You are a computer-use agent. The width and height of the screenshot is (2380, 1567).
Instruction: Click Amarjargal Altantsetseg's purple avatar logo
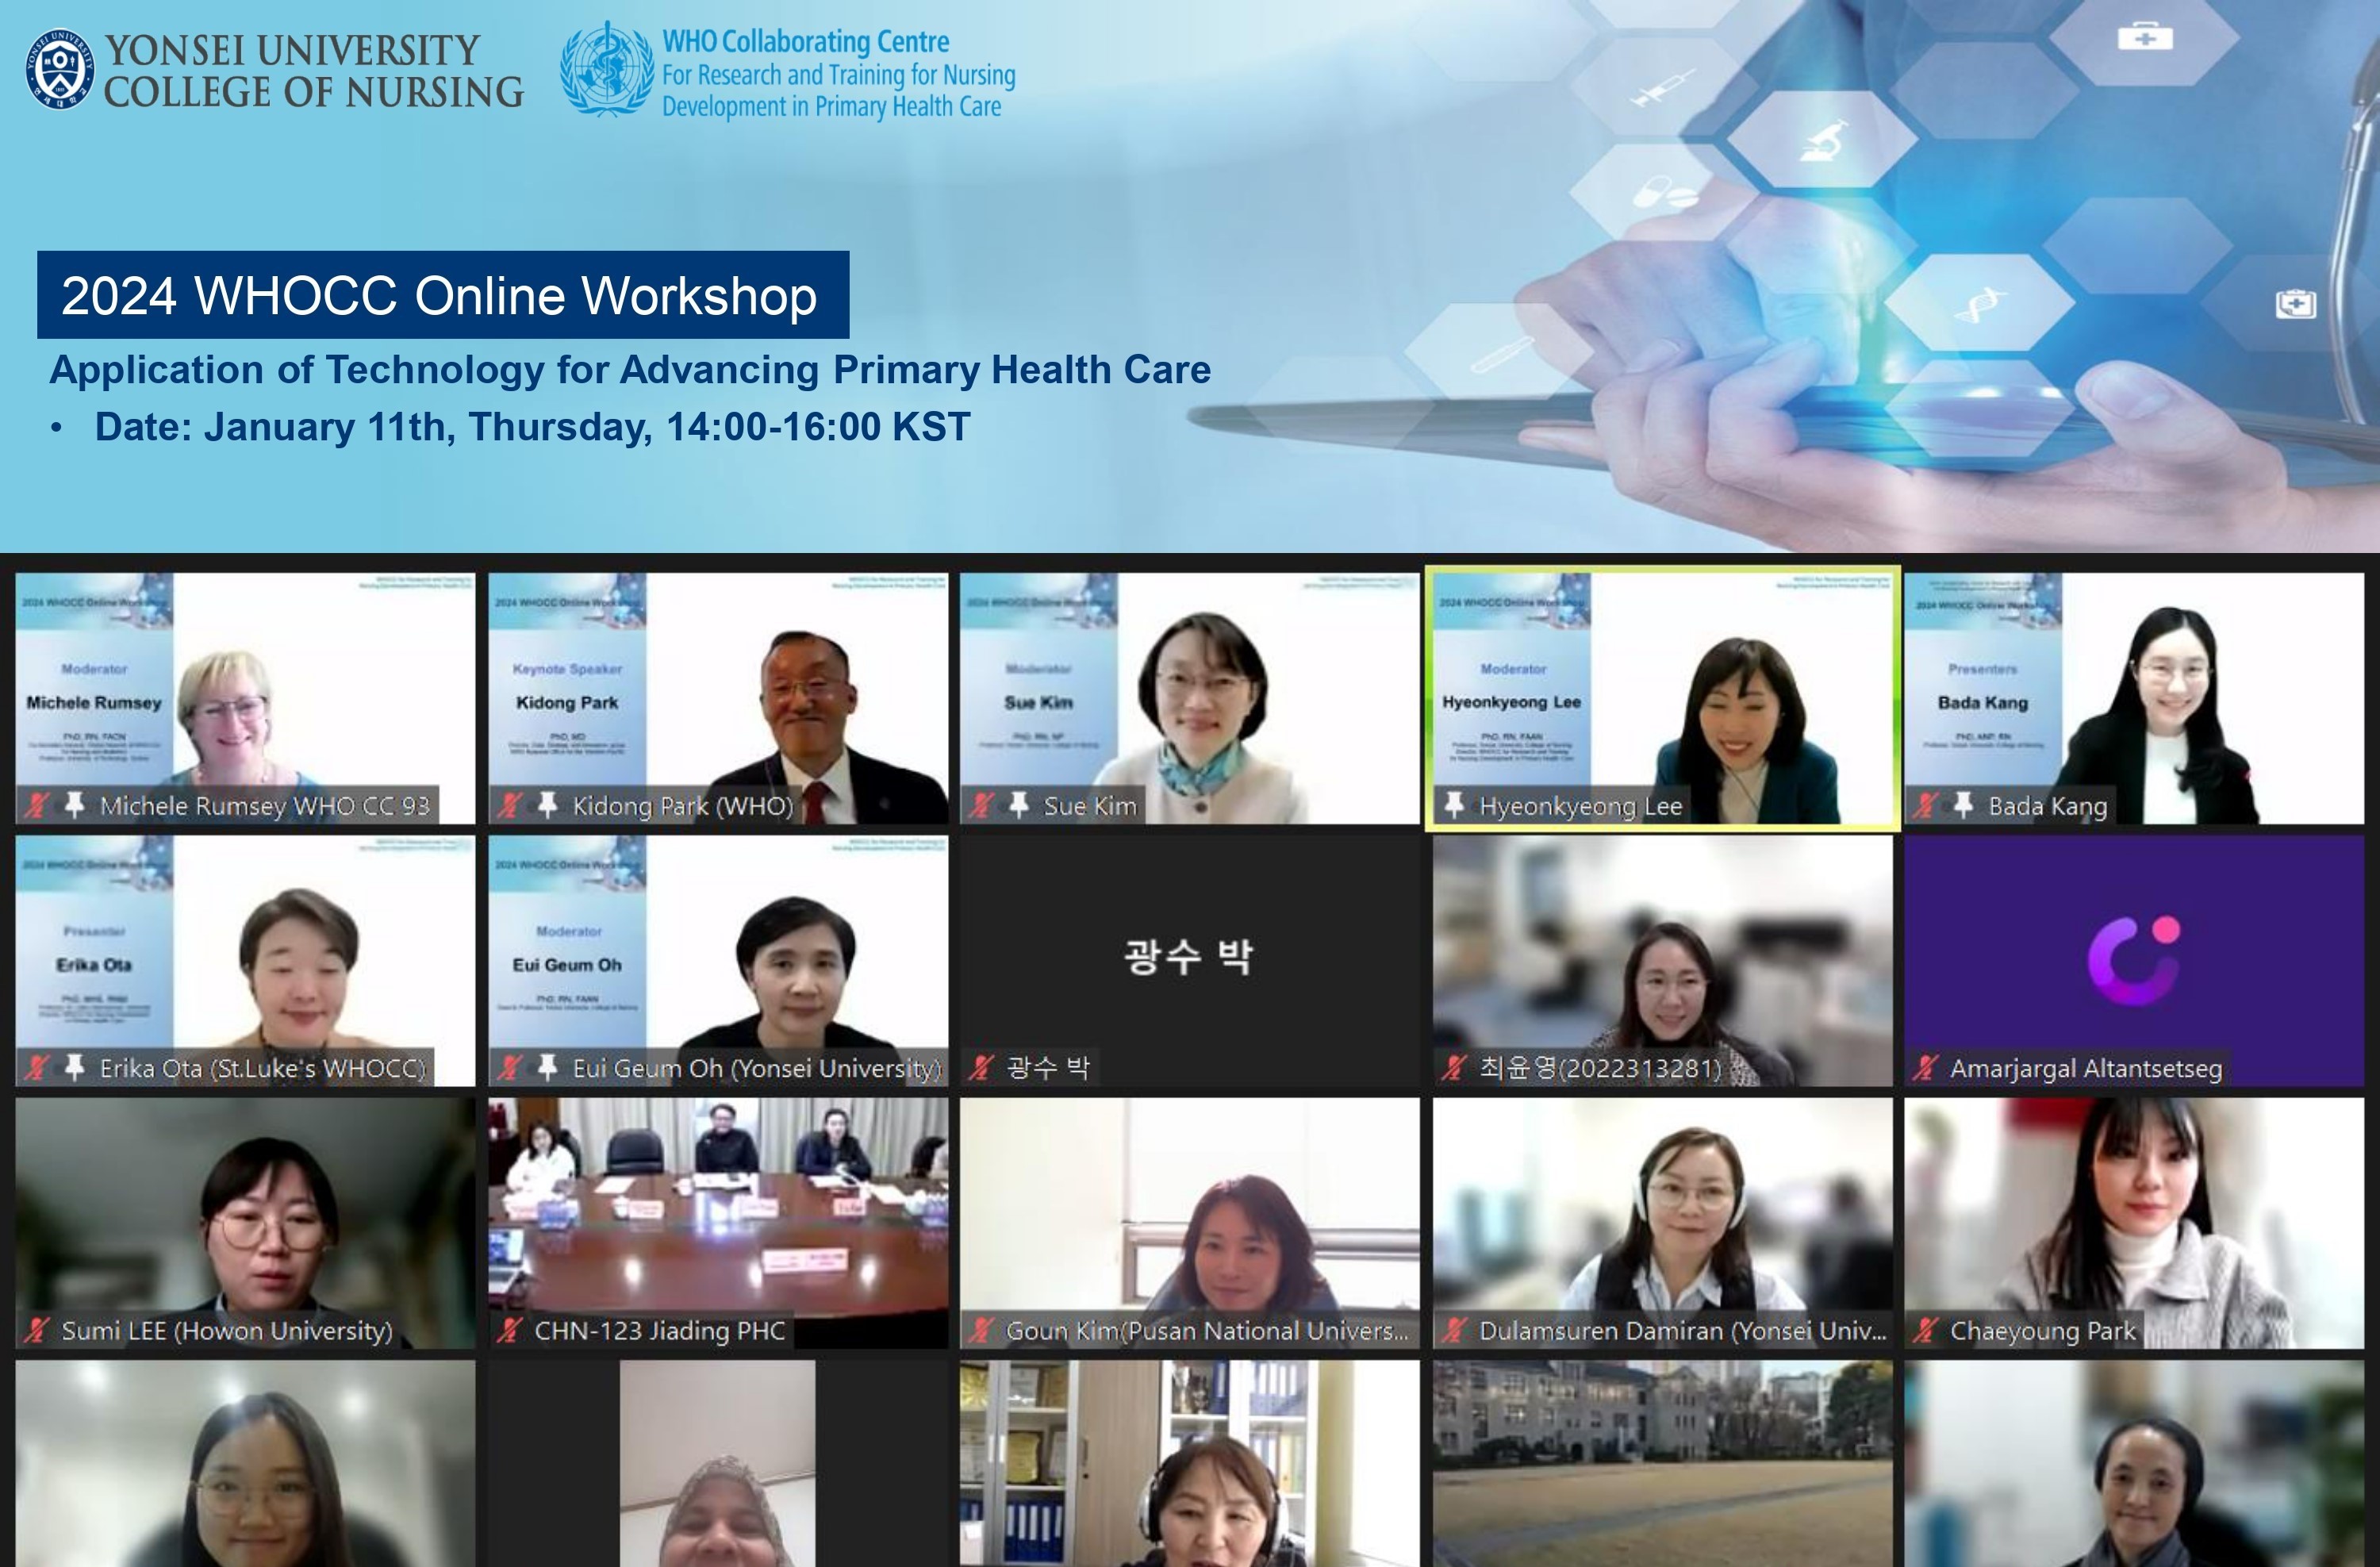[x=2133, y=959]
